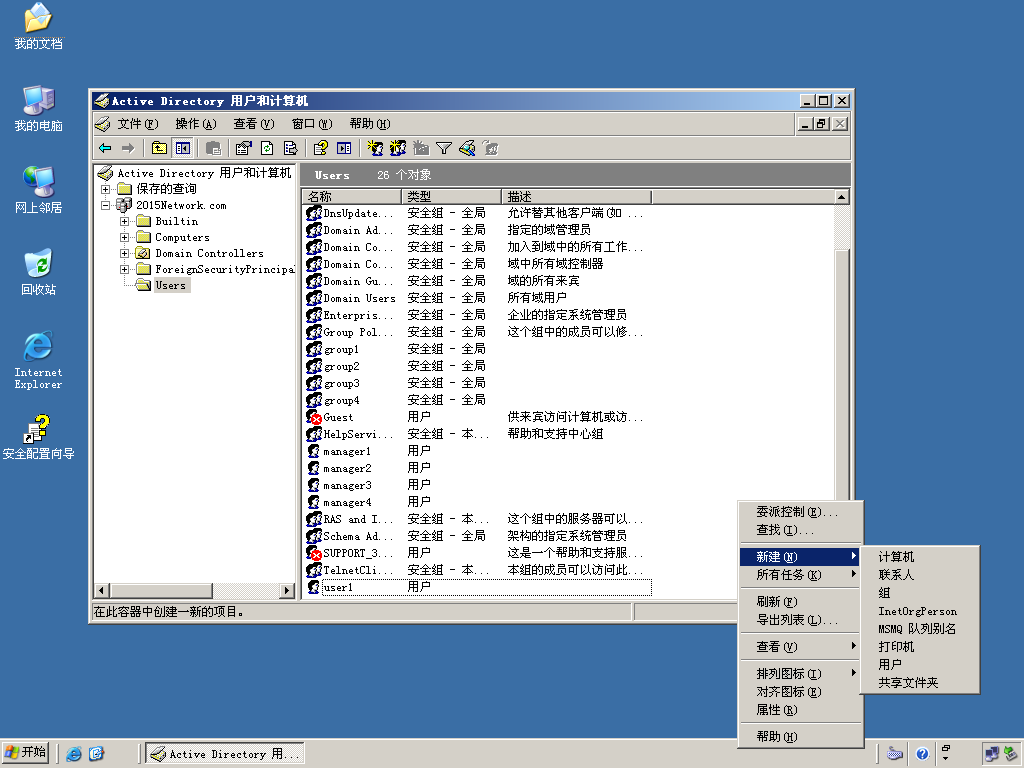
Task: Toggle the show/hide console tree button
Action: (x=182, y=148)
